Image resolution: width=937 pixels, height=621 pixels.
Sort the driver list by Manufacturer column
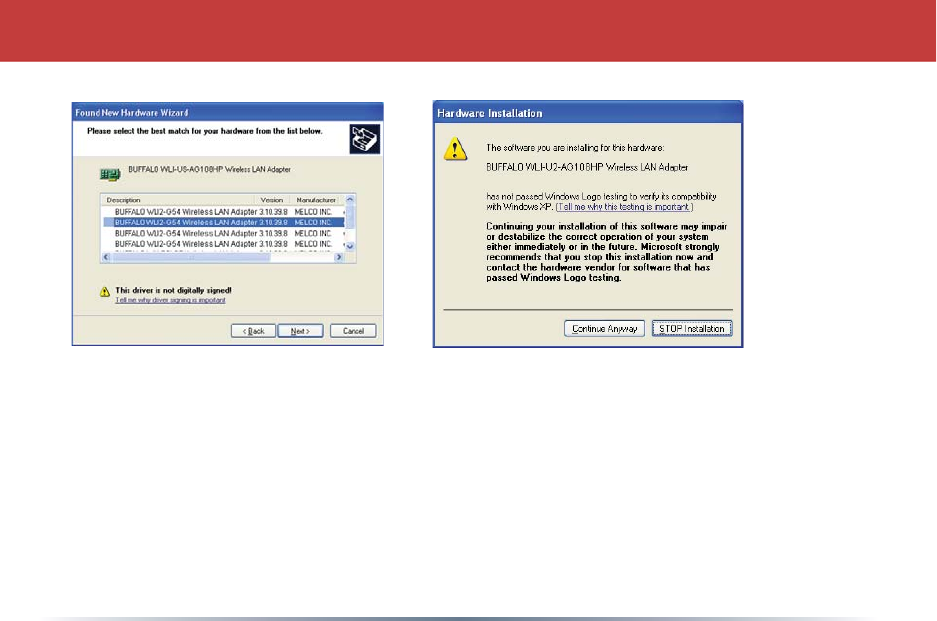tap(317, 200)
